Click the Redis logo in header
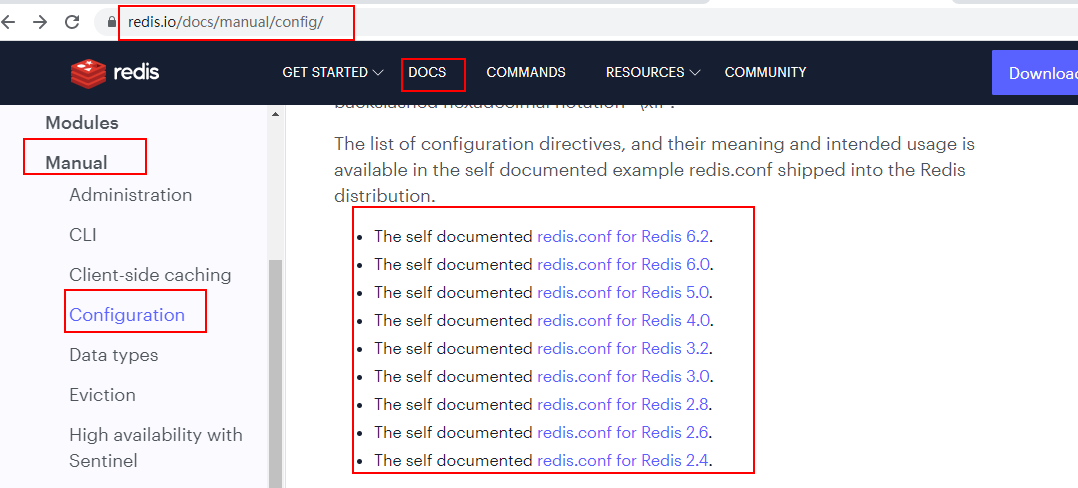 (115, 72)
